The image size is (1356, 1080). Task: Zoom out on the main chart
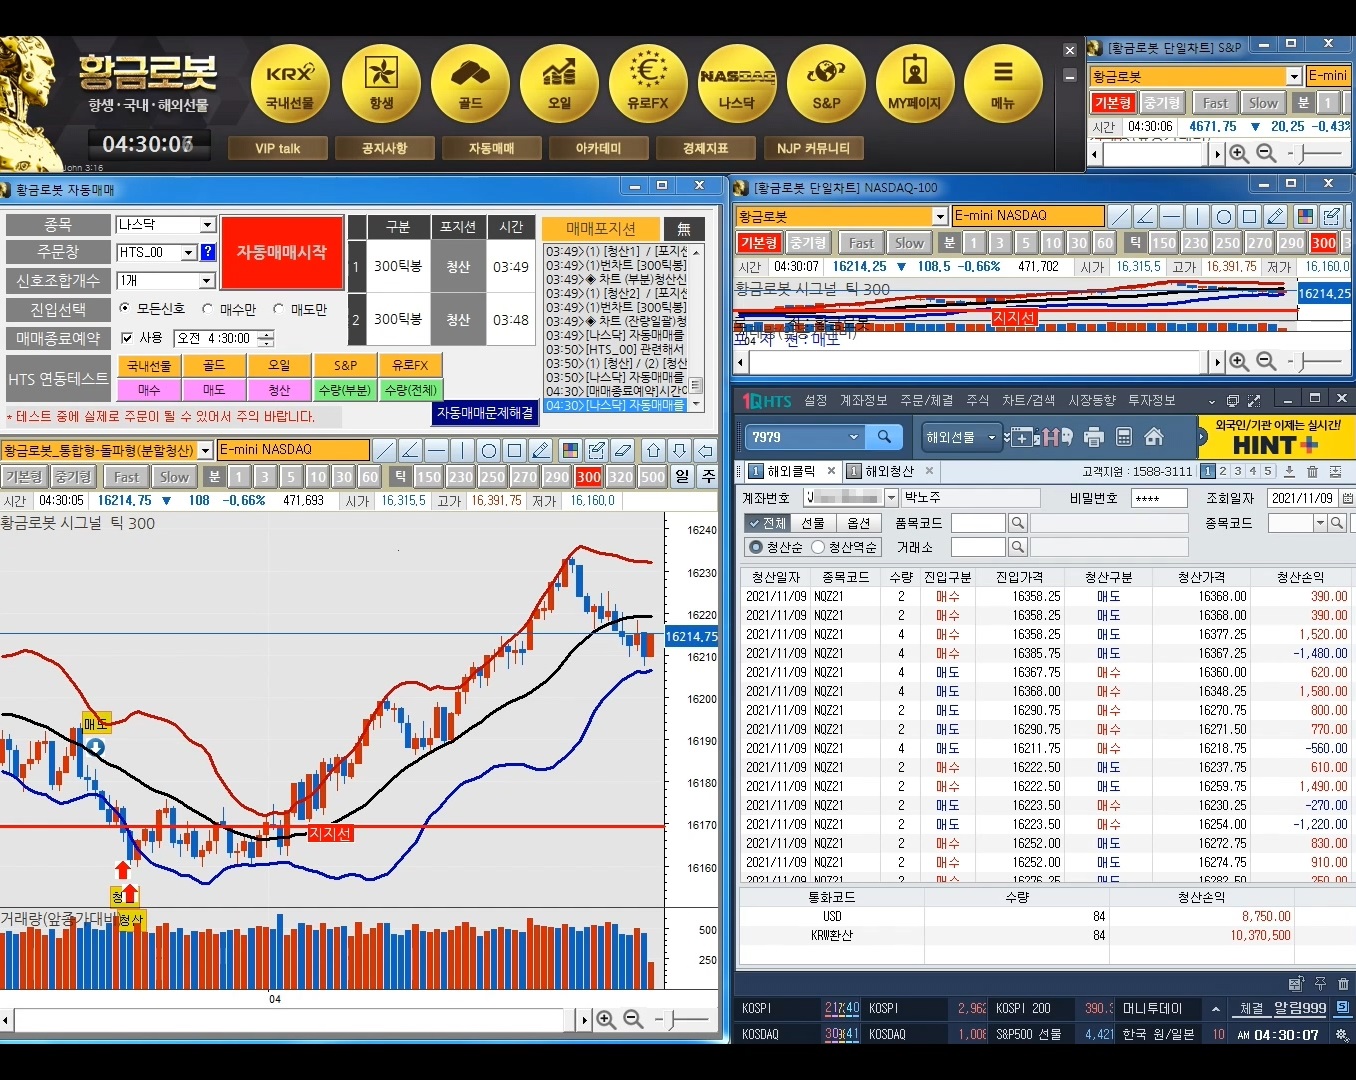point(633,1019)
